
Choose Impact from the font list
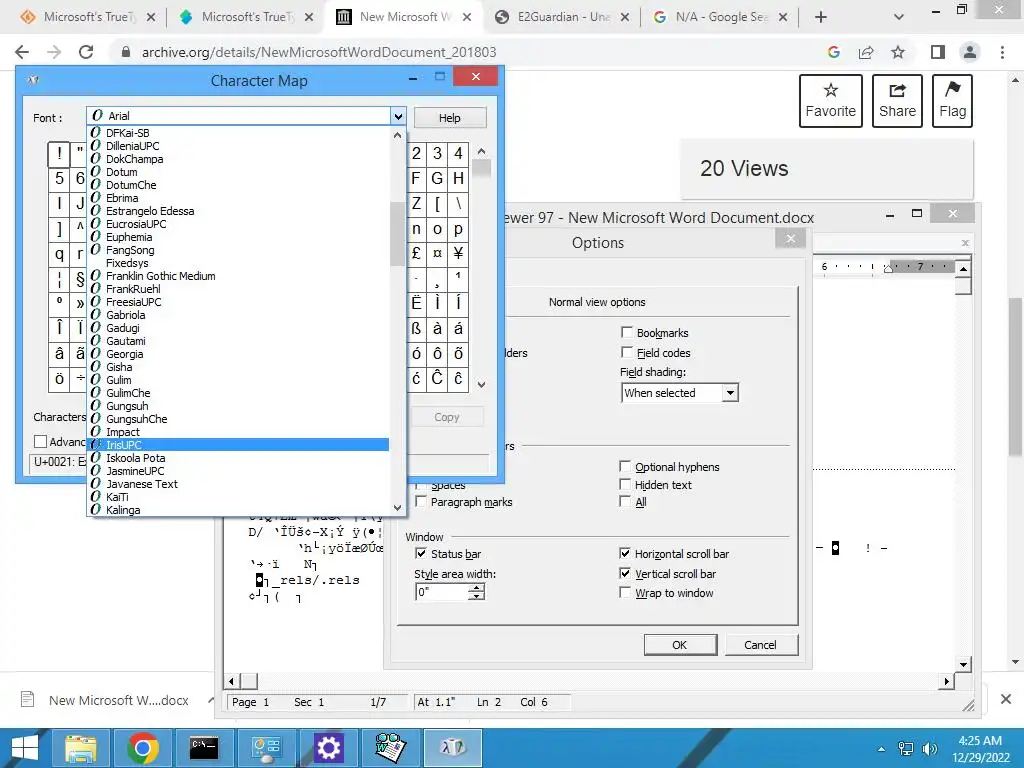238,432
